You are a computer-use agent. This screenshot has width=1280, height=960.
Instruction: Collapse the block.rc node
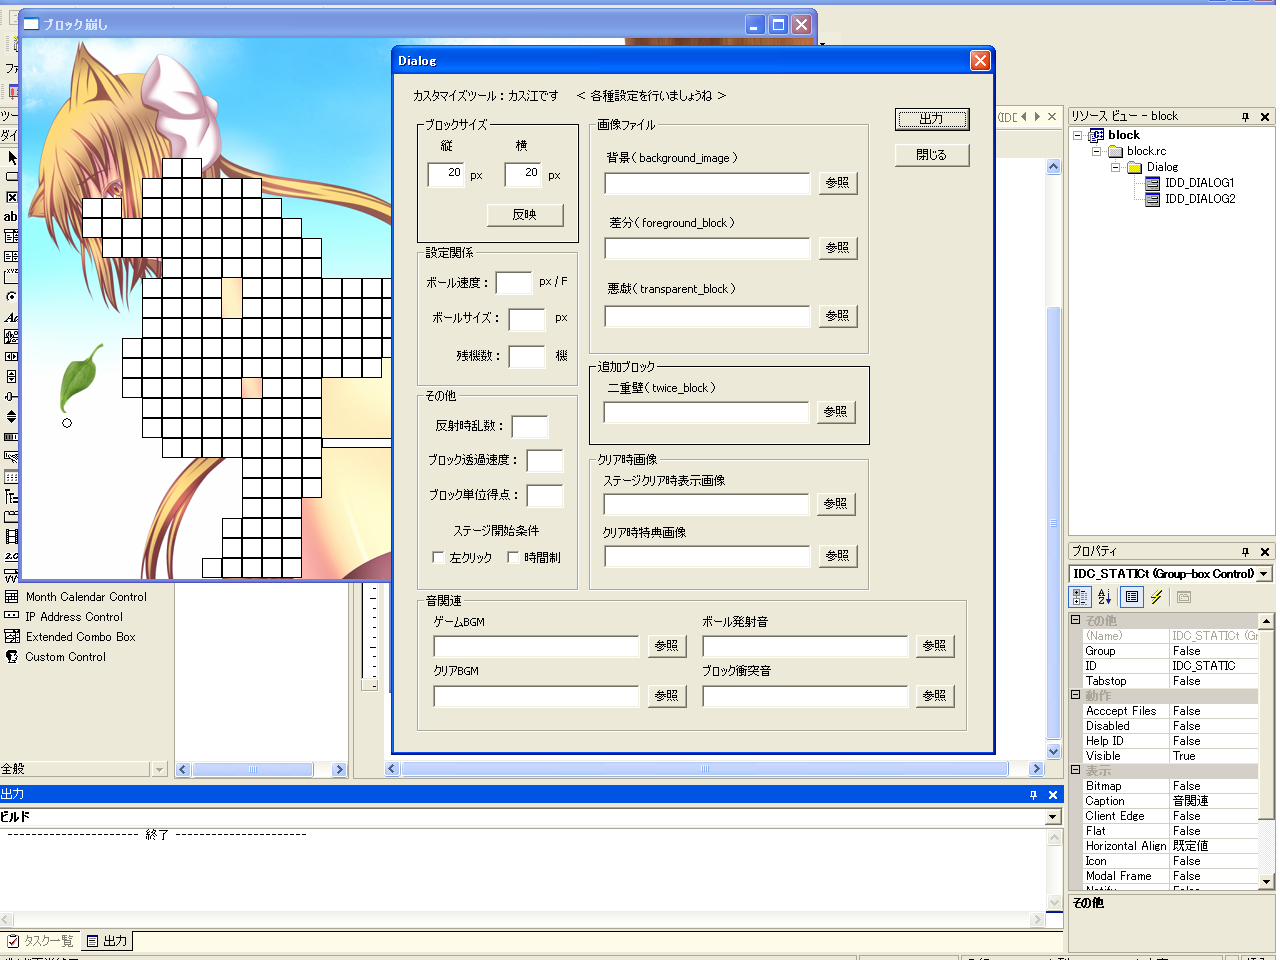1097,151
